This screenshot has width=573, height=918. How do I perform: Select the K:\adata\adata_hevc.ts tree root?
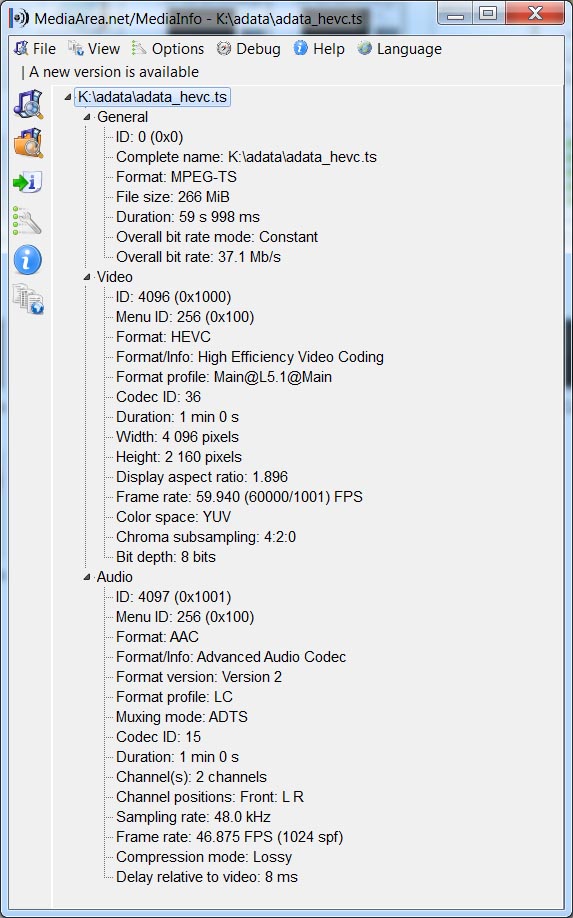pos(152,97)
